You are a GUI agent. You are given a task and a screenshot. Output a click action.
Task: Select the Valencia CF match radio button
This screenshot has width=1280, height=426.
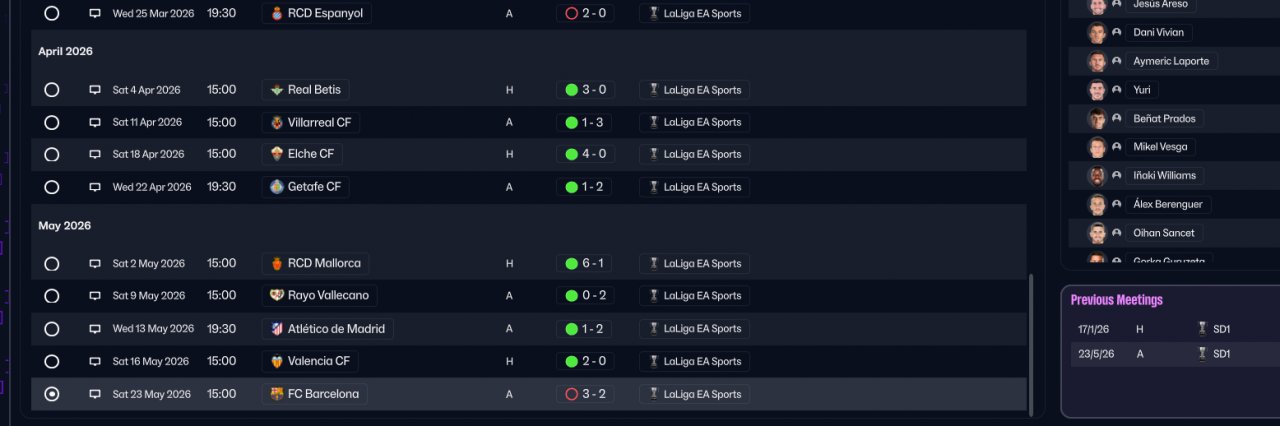(x=52, y=361)
